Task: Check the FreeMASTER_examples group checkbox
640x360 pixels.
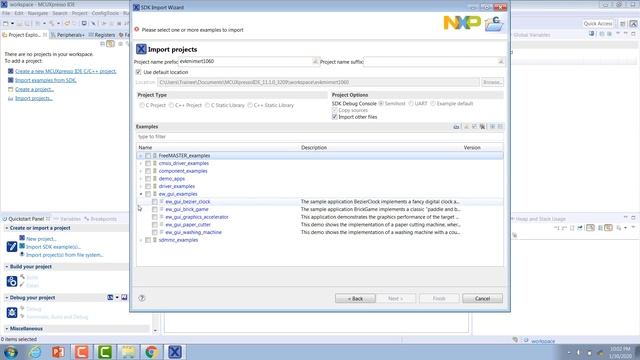Action: [x=148, y=156]
